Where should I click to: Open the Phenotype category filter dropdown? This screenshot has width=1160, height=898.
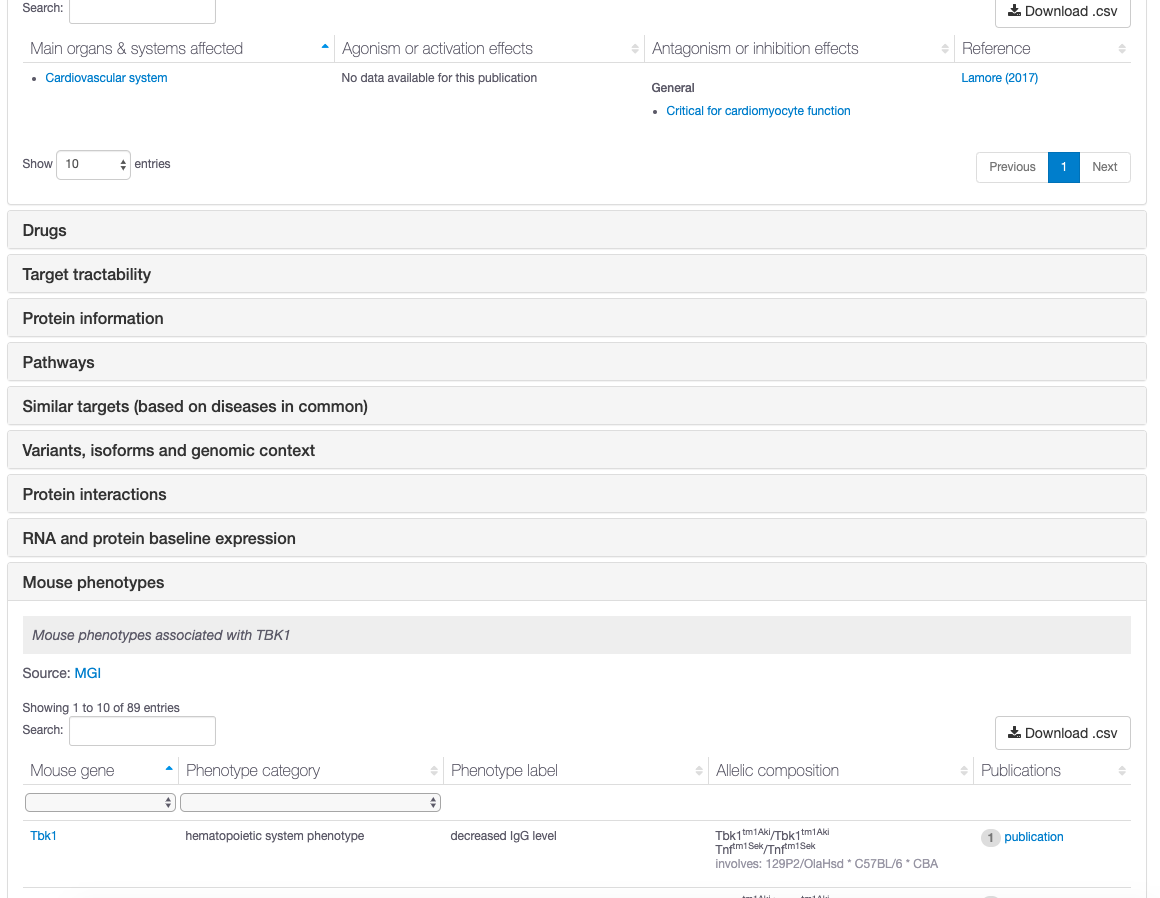click(310, 801)
